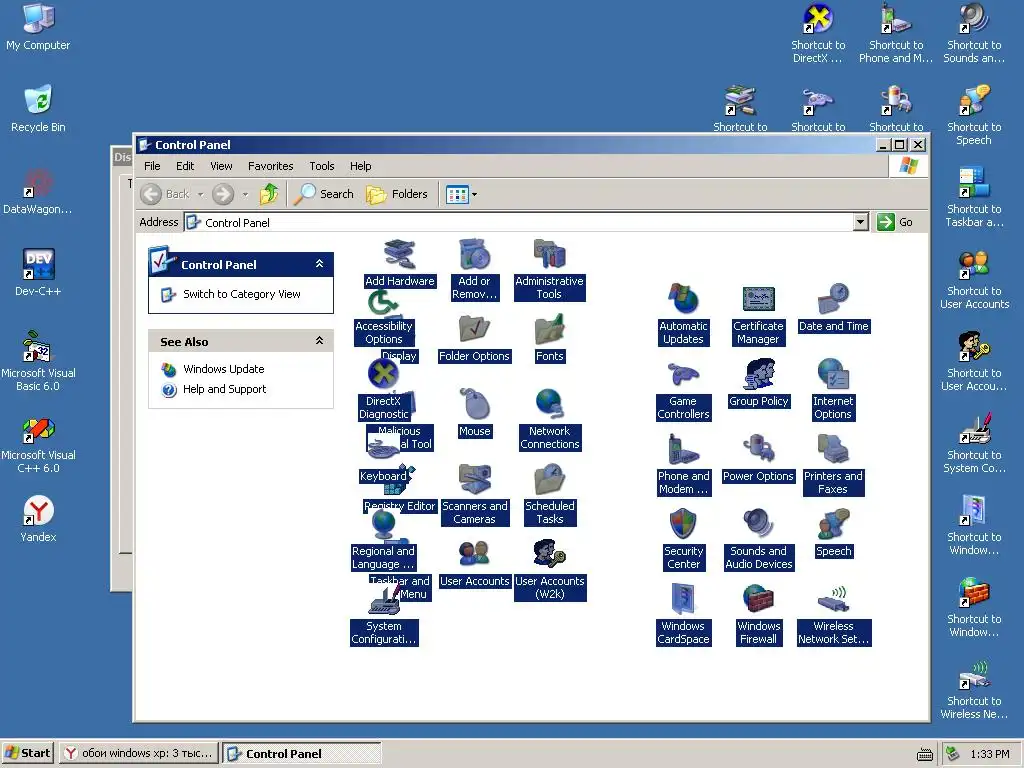
Task: Open Wireless Network Setup icon
Action: click(833, 600)
